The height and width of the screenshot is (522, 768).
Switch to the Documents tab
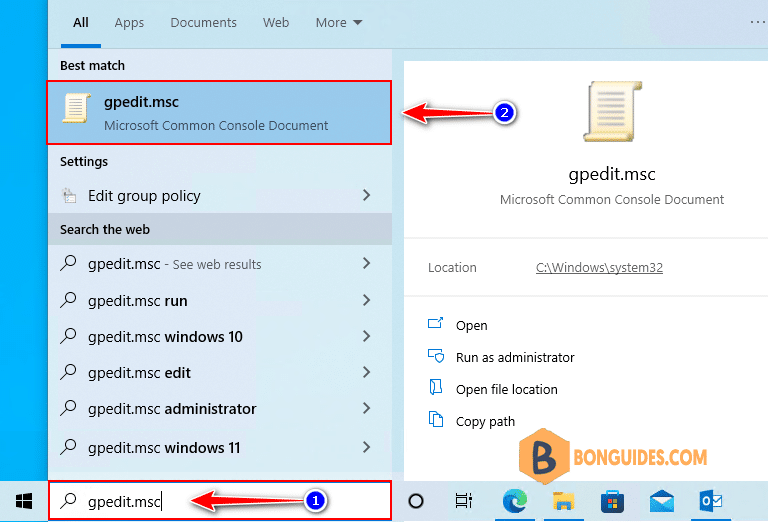pyautogui.click(x=203, y=23)
